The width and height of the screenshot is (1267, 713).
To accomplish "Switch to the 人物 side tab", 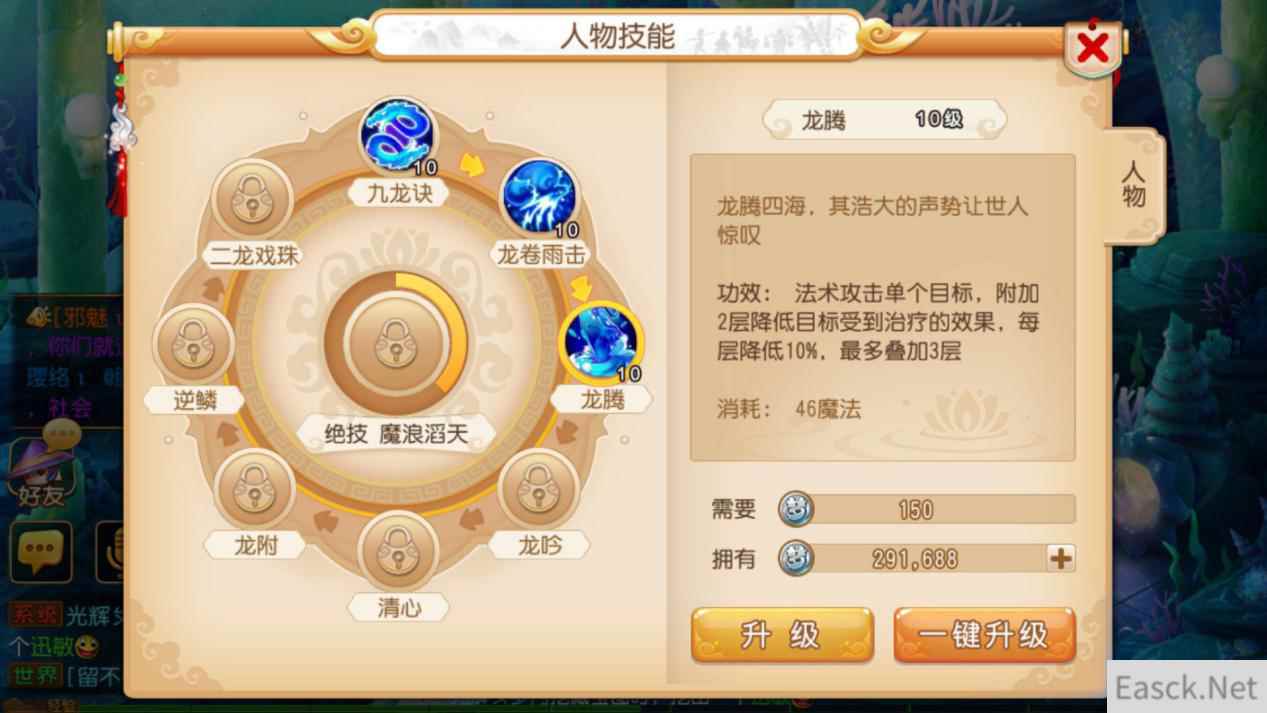I will click(x=1133, y=185).
